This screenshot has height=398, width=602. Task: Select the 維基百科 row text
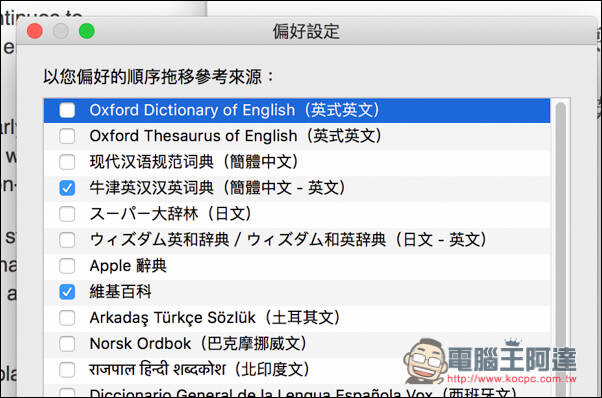pos(121,292)
